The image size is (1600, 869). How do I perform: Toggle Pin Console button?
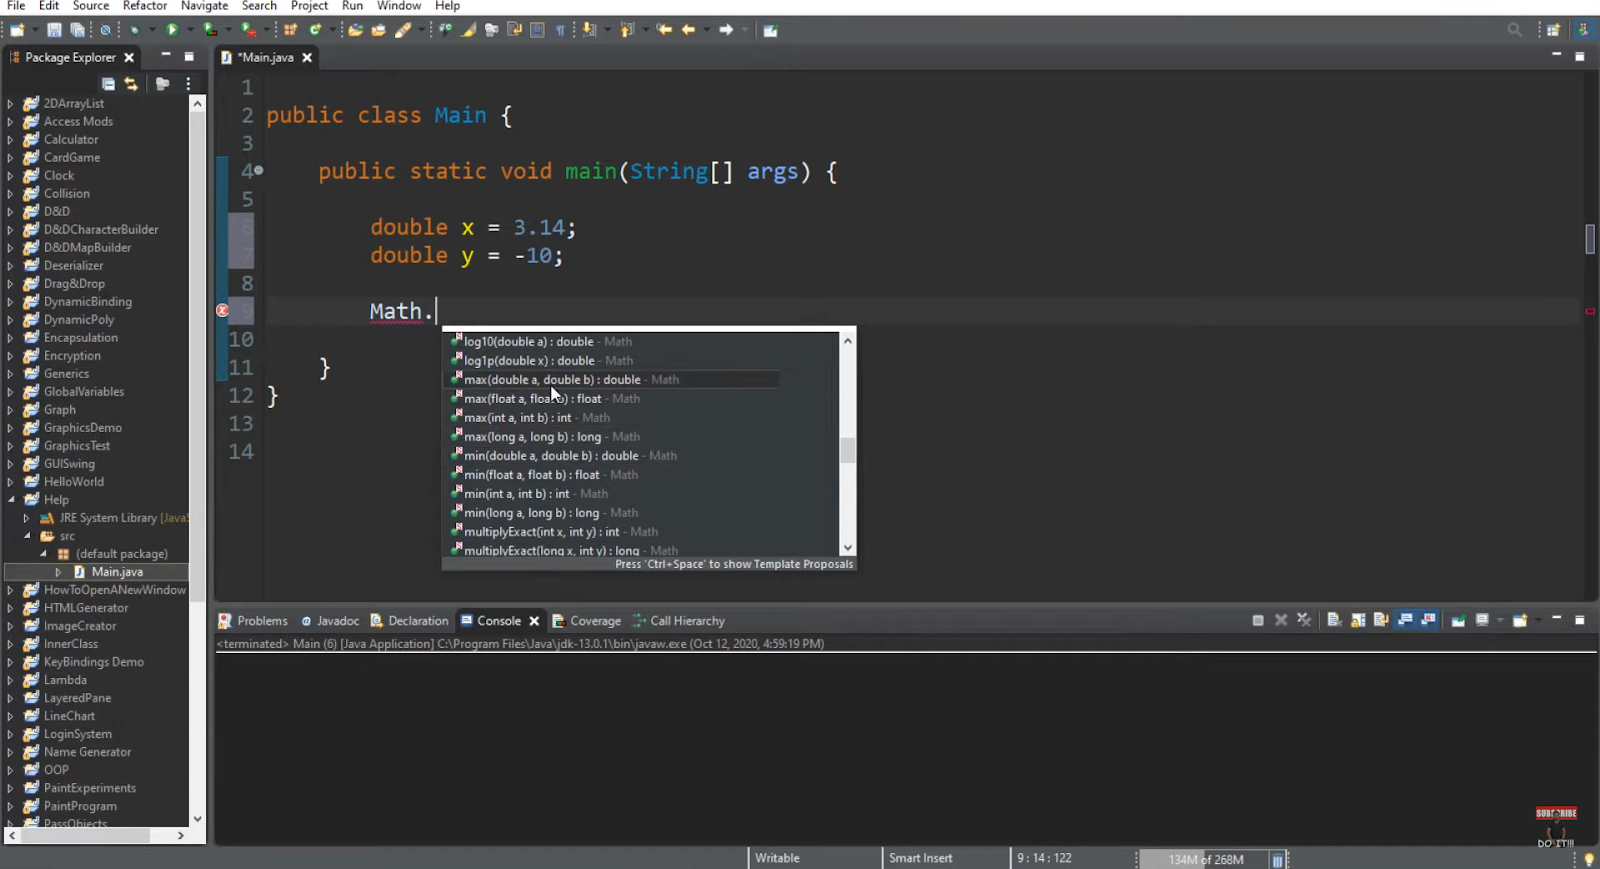pos(1458,621)
